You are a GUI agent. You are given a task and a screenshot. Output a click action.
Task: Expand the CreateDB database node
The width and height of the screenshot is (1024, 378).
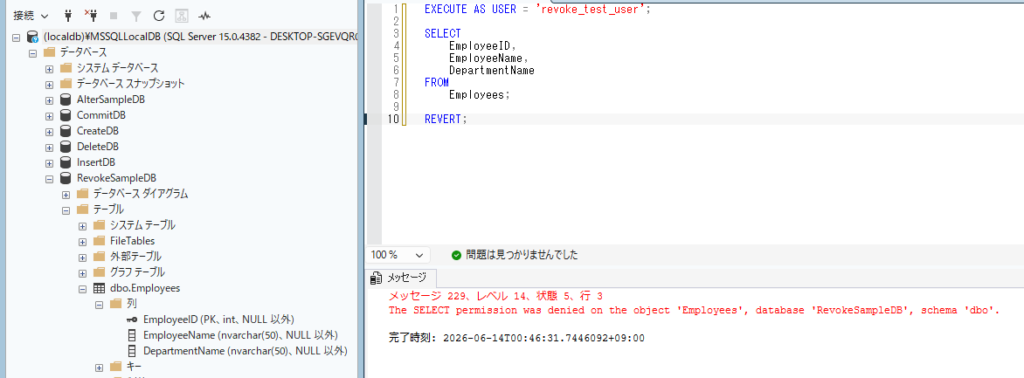[x=49, y=131]
